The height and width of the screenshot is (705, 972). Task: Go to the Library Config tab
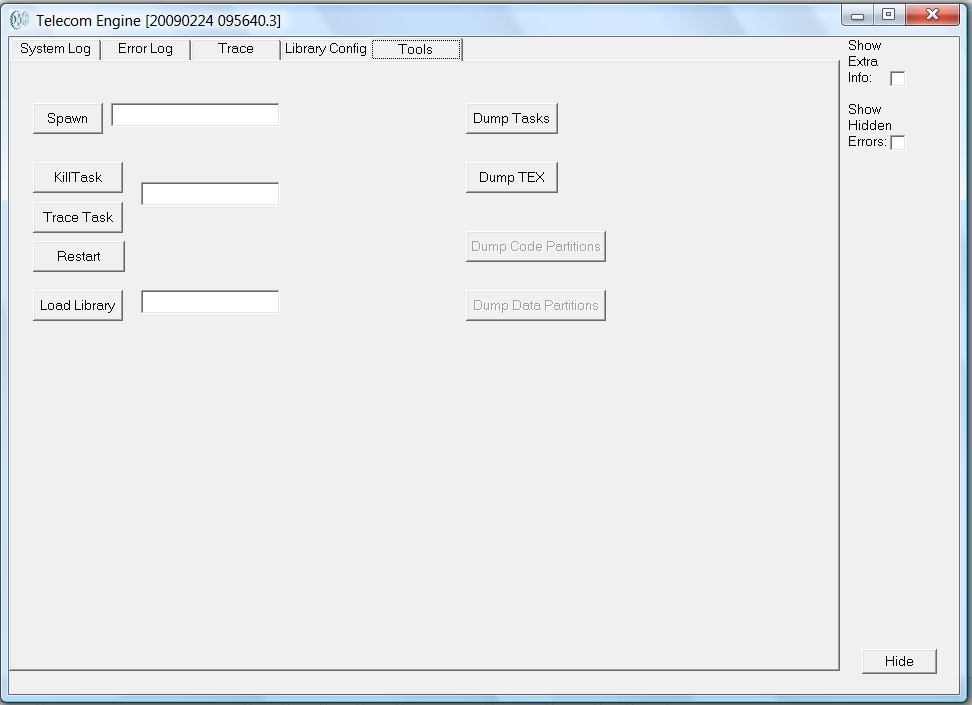(325, 49)
